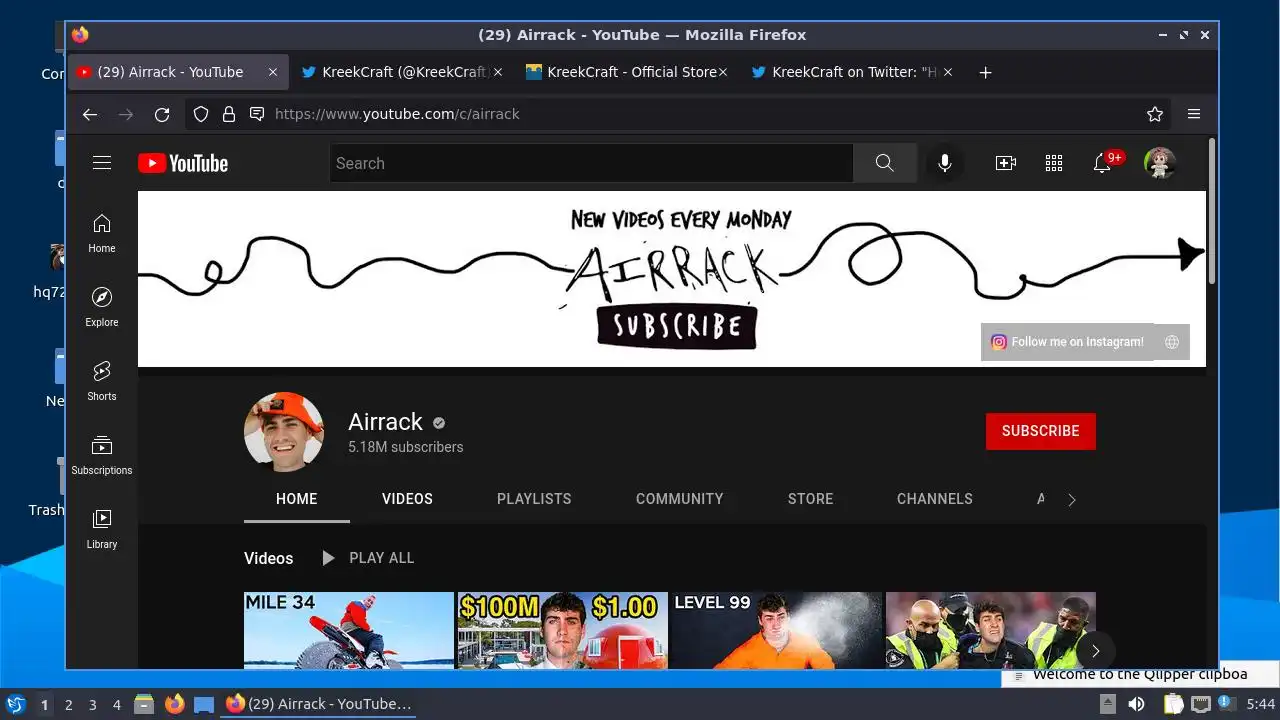
Task: Click Firefox back arrow
Action: 90,114
